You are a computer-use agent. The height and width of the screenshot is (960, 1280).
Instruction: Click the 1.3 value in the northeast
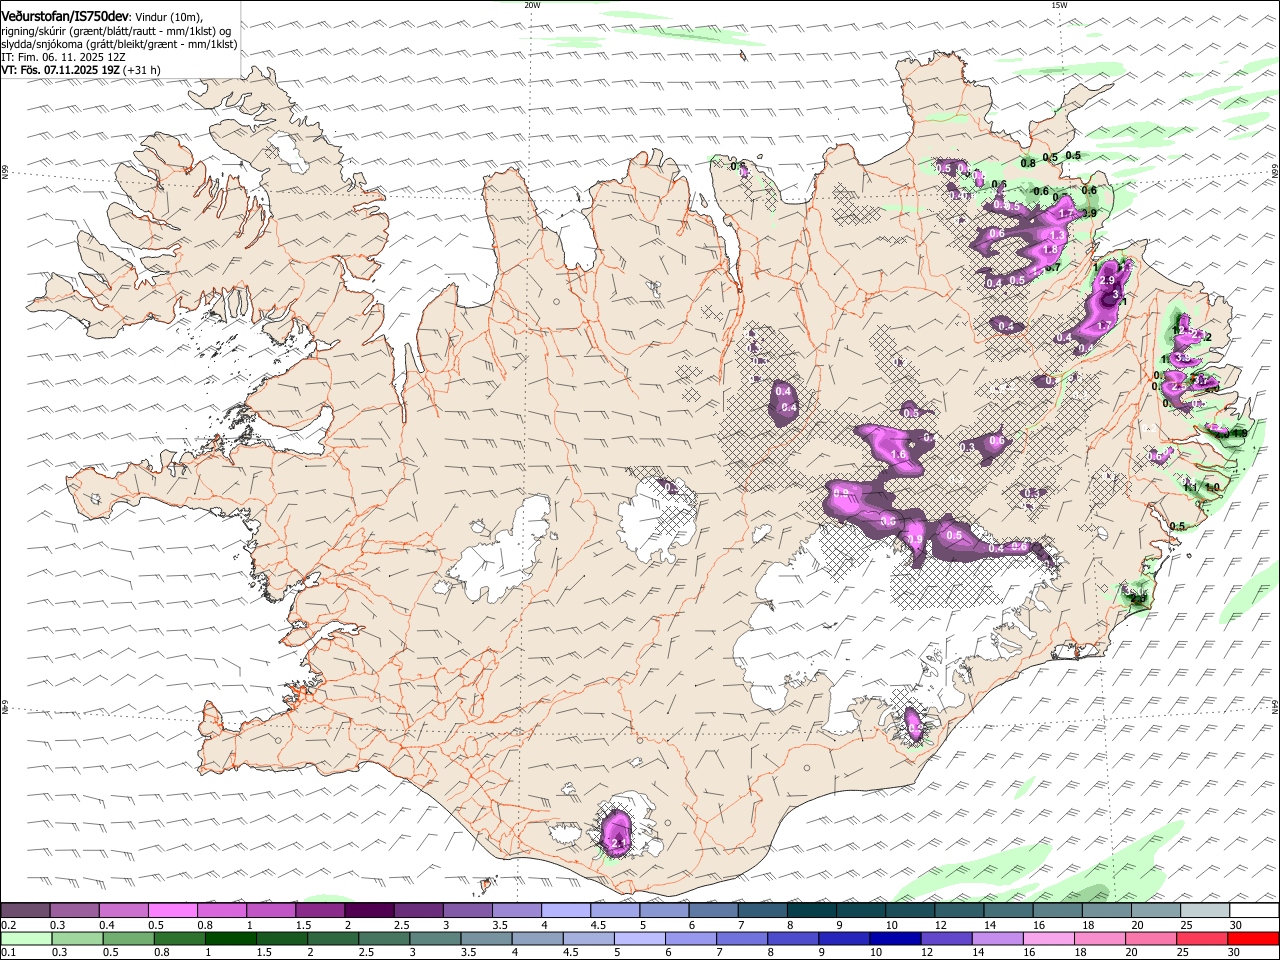click(1058, 235)
